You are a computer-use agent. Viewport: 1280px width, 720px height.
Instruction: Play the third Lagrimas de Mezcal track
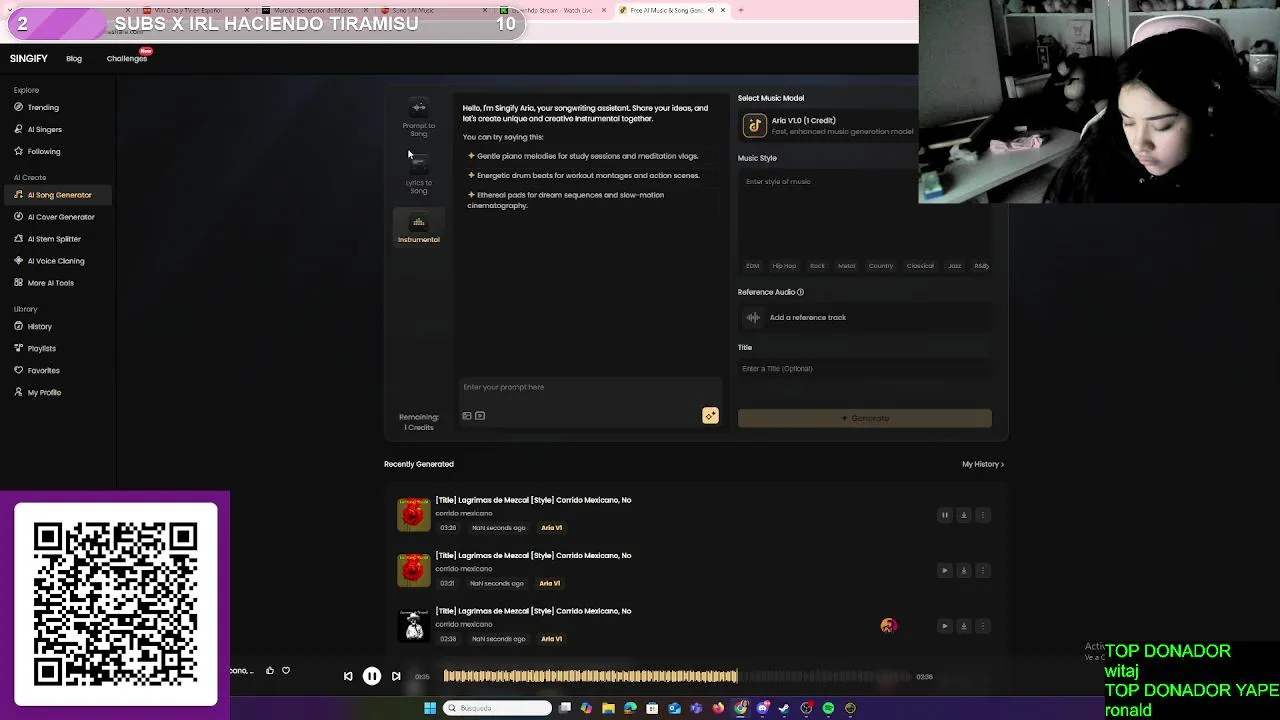tap(944, 626)
